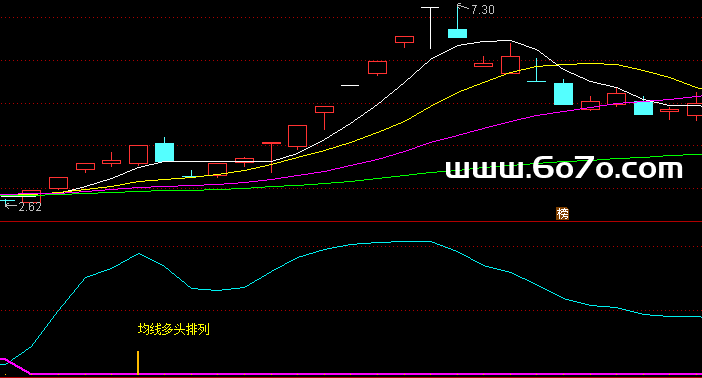Select the red T-shaped candlestick touching the white line
The height and width of the screenshot is (378, 702).
tap(271, 157)
